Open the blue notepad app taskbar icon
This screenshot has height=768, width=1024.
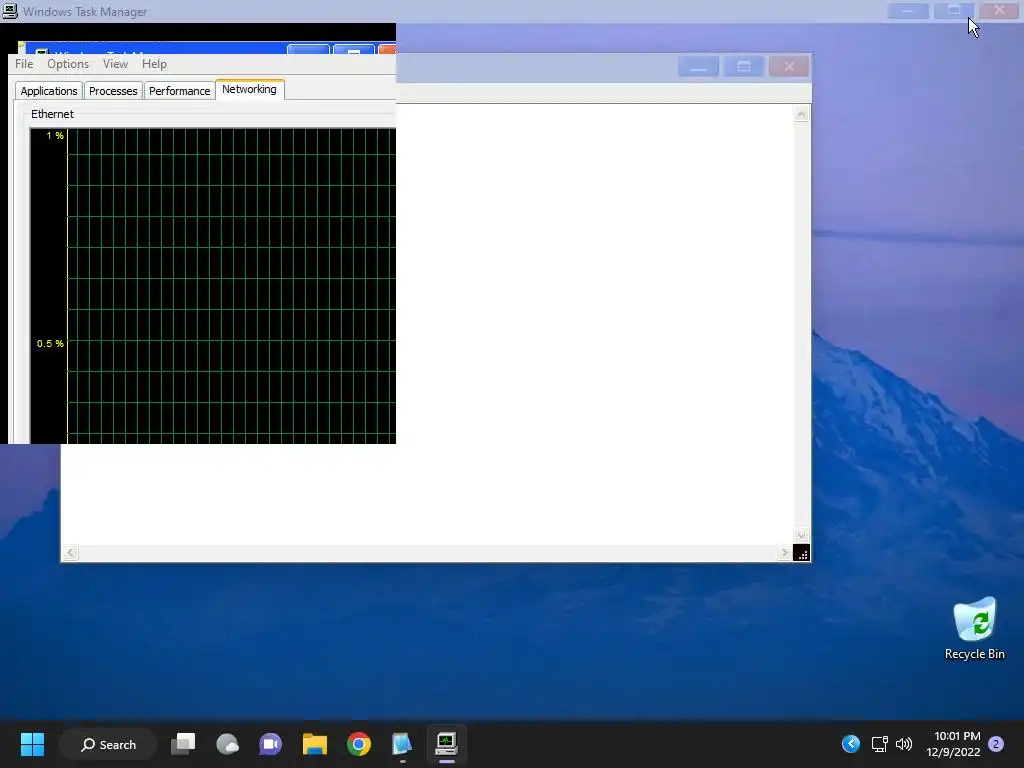coord(402,744)
